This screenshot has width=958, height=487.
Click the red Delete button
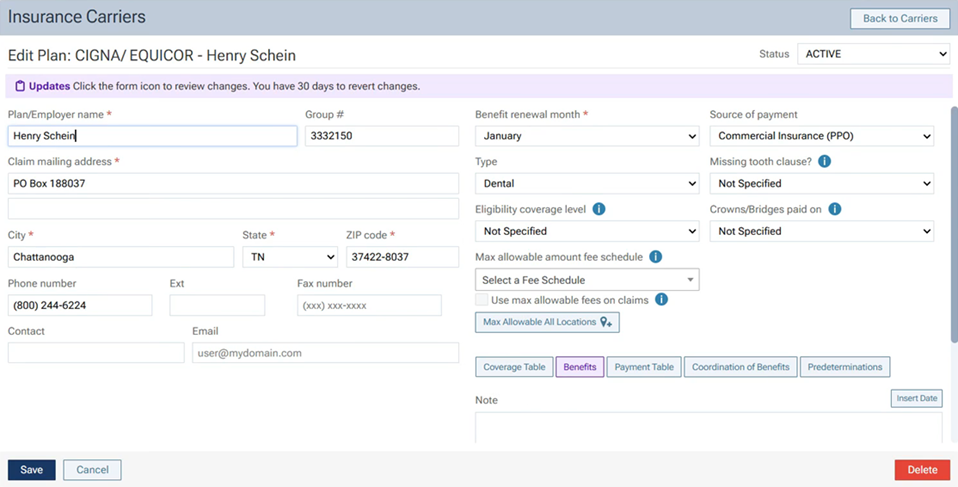921,470
